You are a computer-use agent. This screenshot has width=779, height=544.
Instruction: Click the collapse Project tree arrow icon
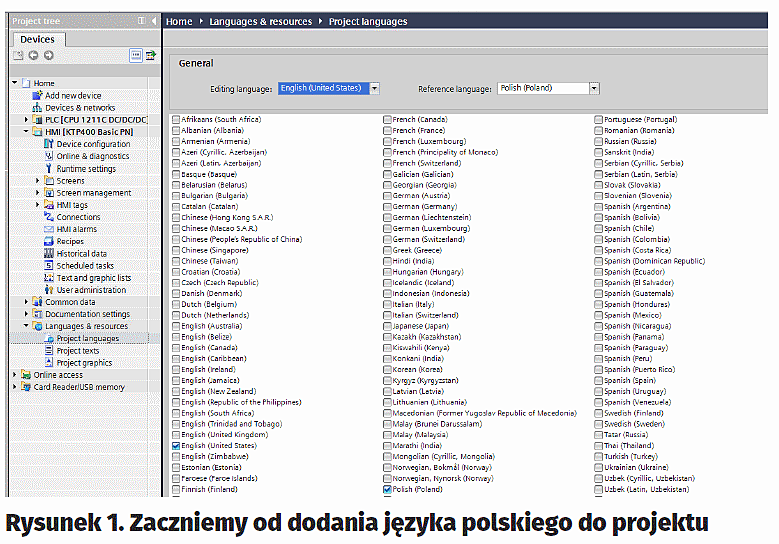coord(153,20)
